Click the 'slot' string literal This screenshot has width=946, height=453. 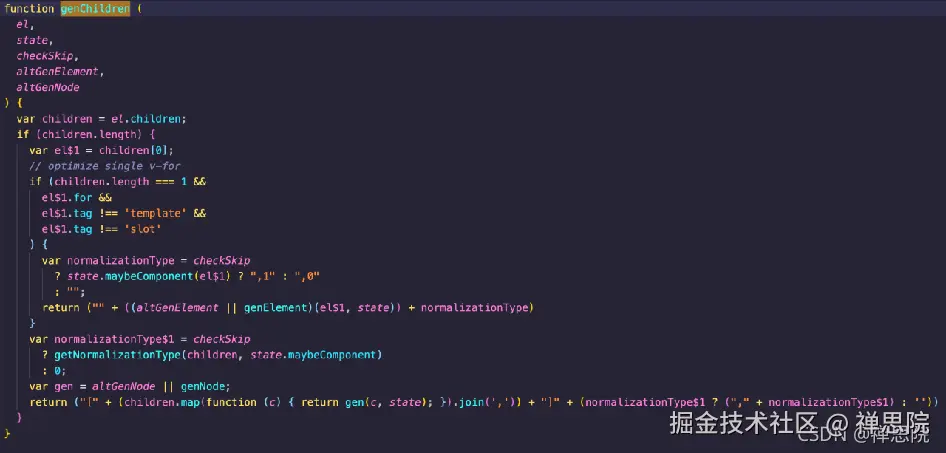coord(143,229)
